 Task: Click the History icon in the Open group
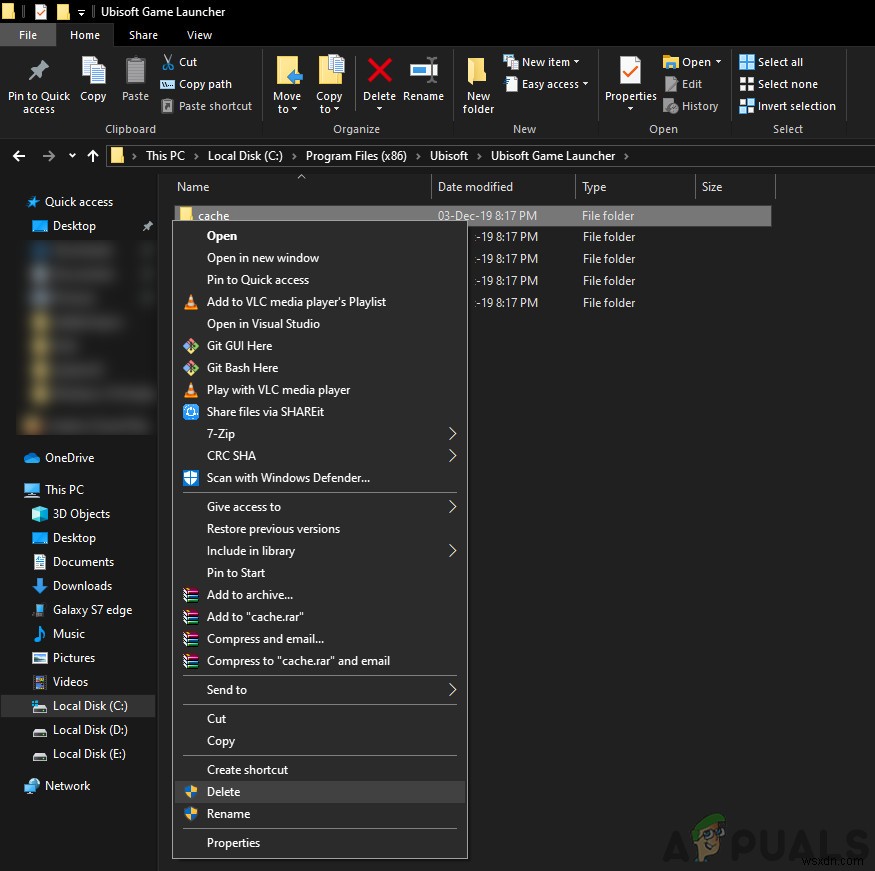click(691, 106)
